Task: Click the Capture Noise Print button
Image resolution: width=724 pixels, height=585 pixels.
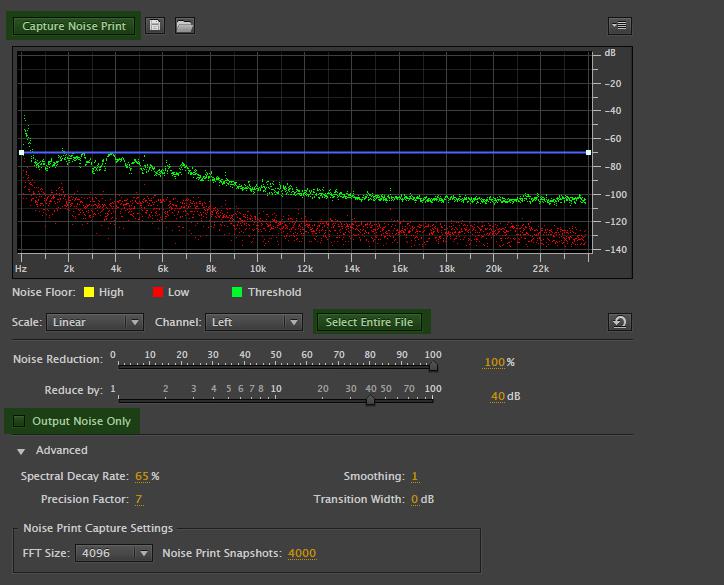Action: click(74, 26)
